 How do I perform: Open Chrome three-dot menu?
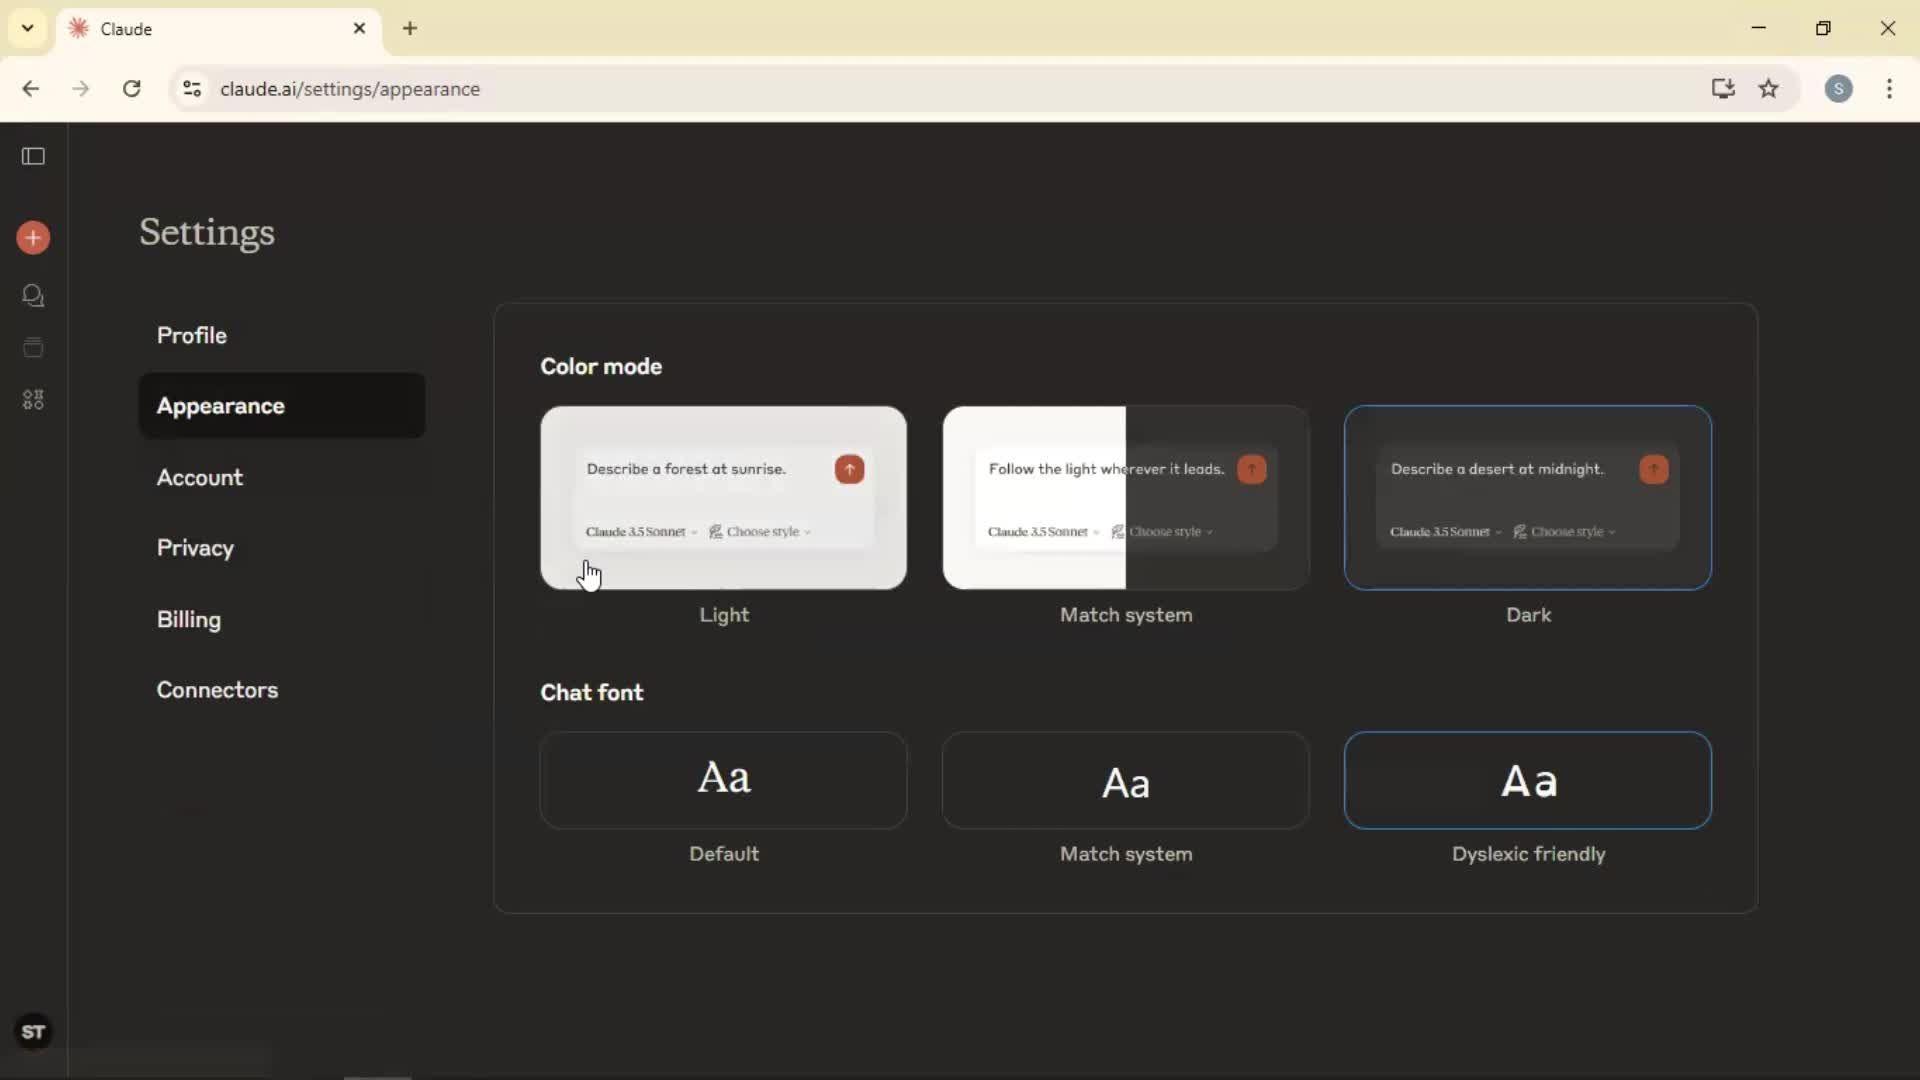[1889, 89]
